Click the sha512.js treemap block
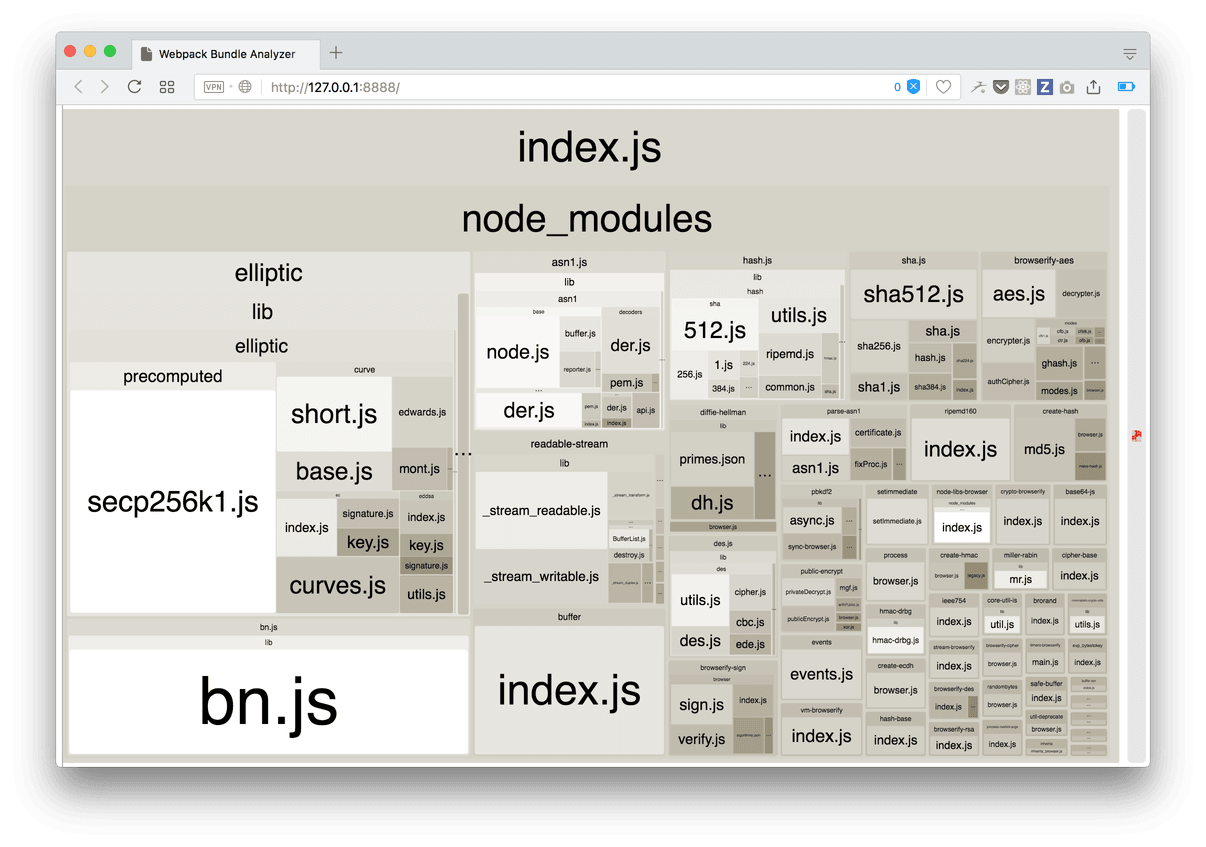Screen dimensions: 1206x847 [913, 294]
